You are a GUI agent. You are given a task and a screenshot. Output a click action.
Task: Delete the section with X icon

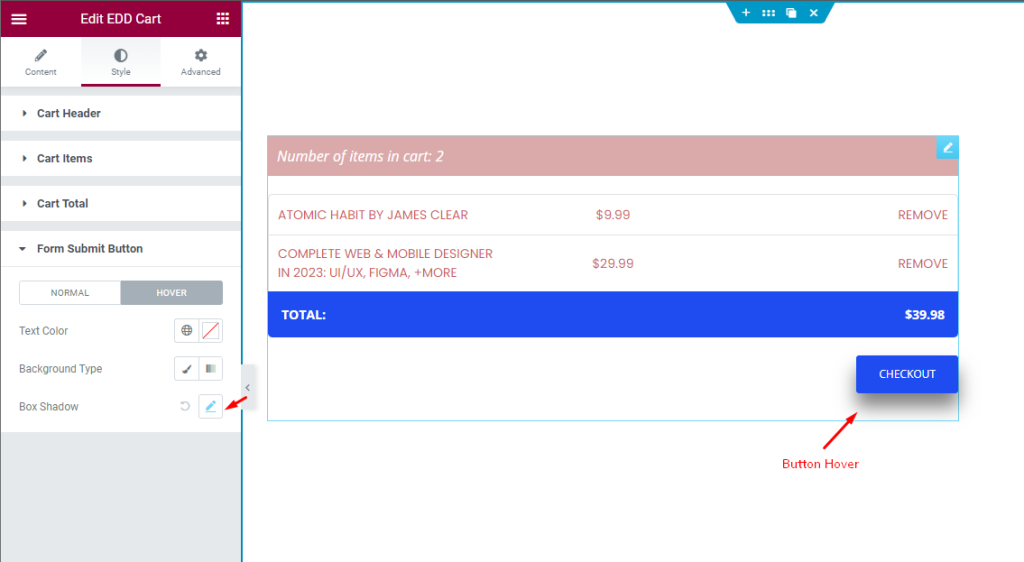(x=814, y=12)
